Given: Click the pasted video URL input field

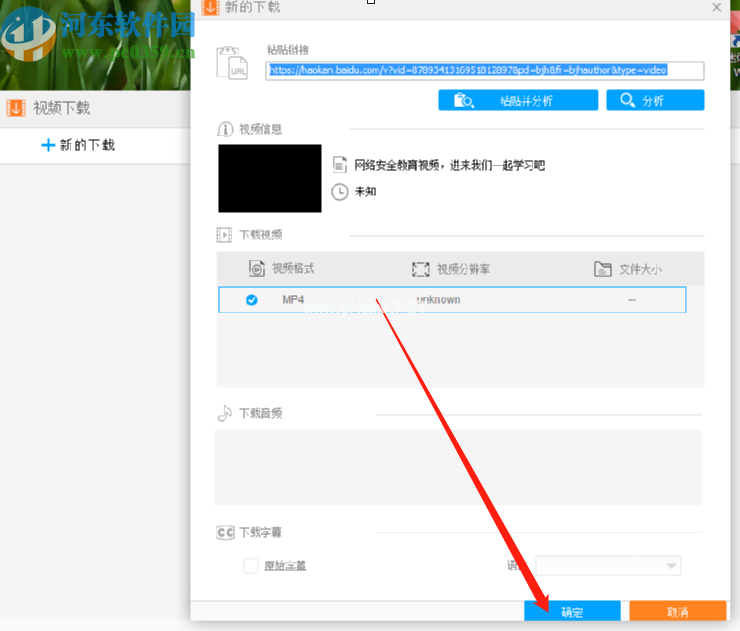Looking at the screenshot, I should [484, 71].
